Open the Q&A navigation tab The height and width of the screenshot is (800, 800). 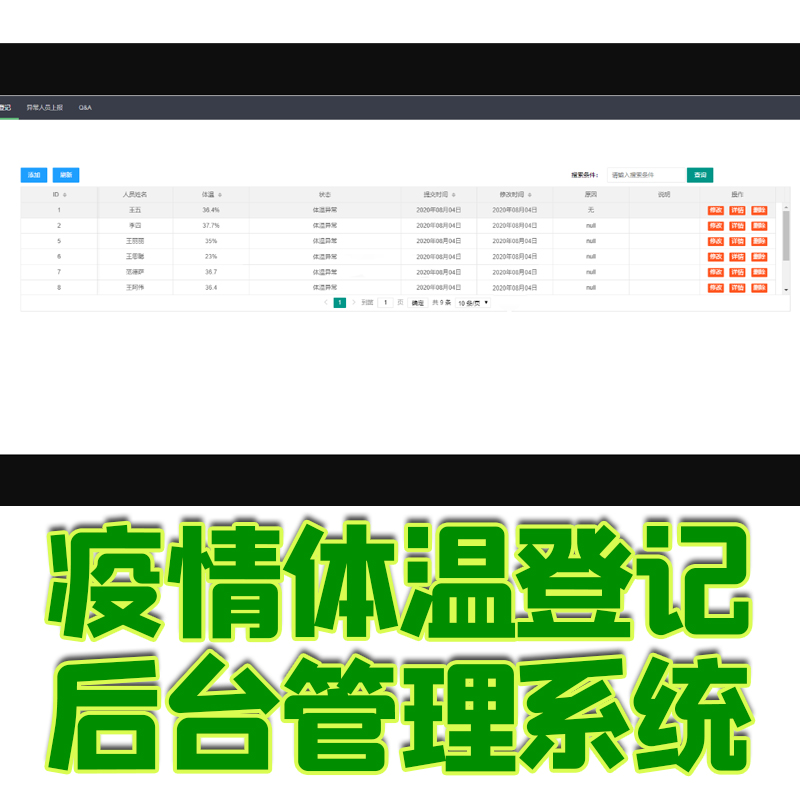[86, 106]
